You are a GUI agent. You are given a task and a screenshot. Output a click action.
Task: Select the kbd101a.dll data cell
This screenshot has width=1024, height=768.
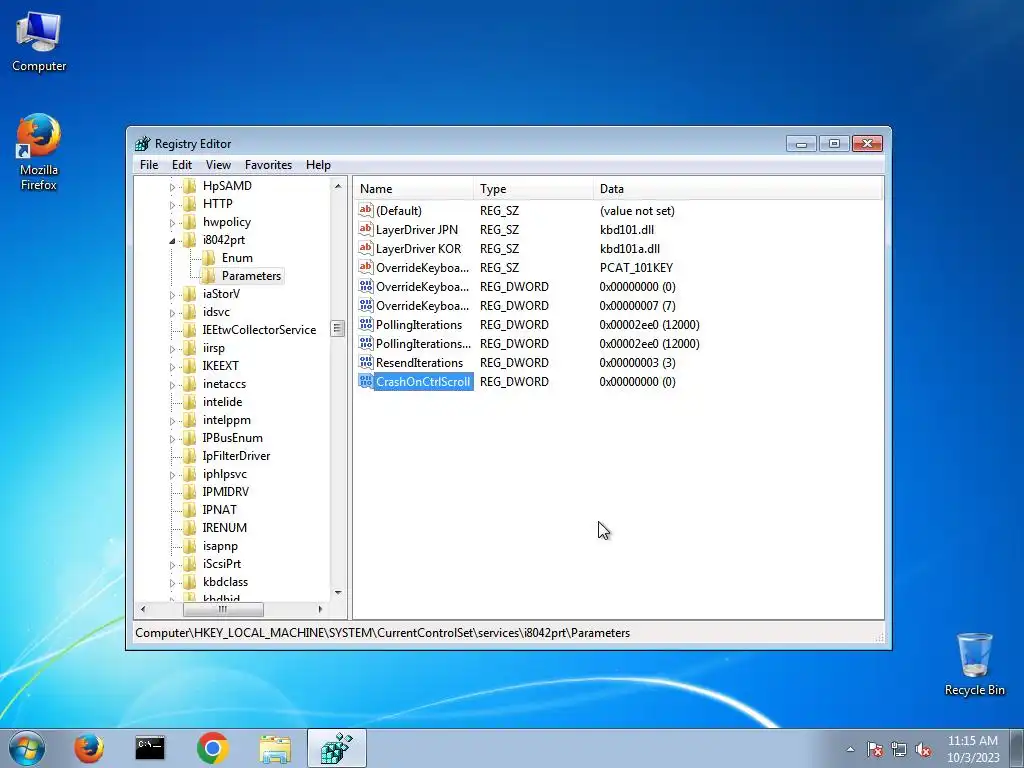630,249
